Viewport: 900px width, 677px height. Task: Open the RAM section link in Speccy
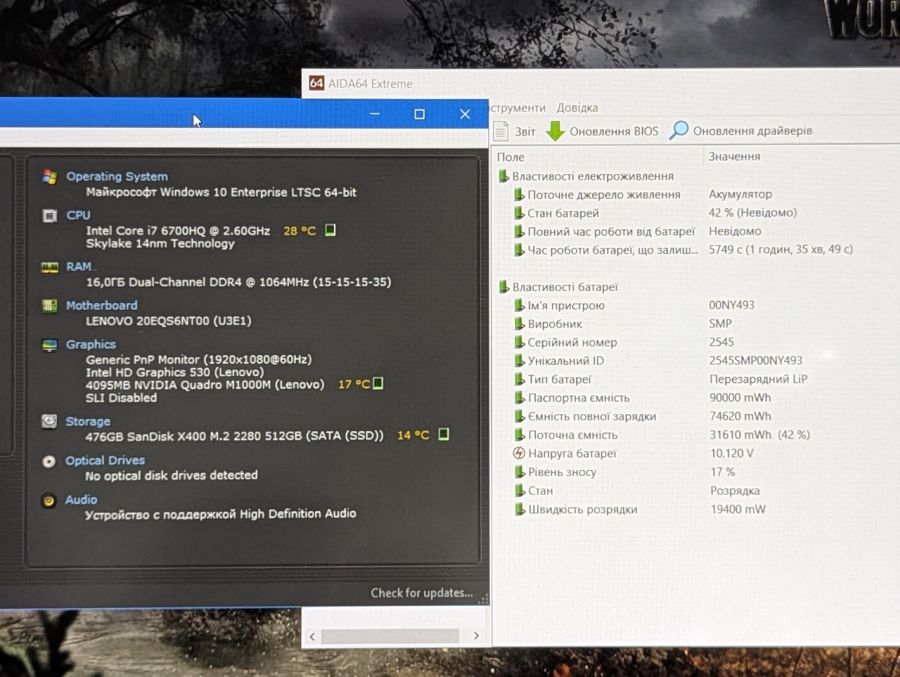click(x=79, y=266)
